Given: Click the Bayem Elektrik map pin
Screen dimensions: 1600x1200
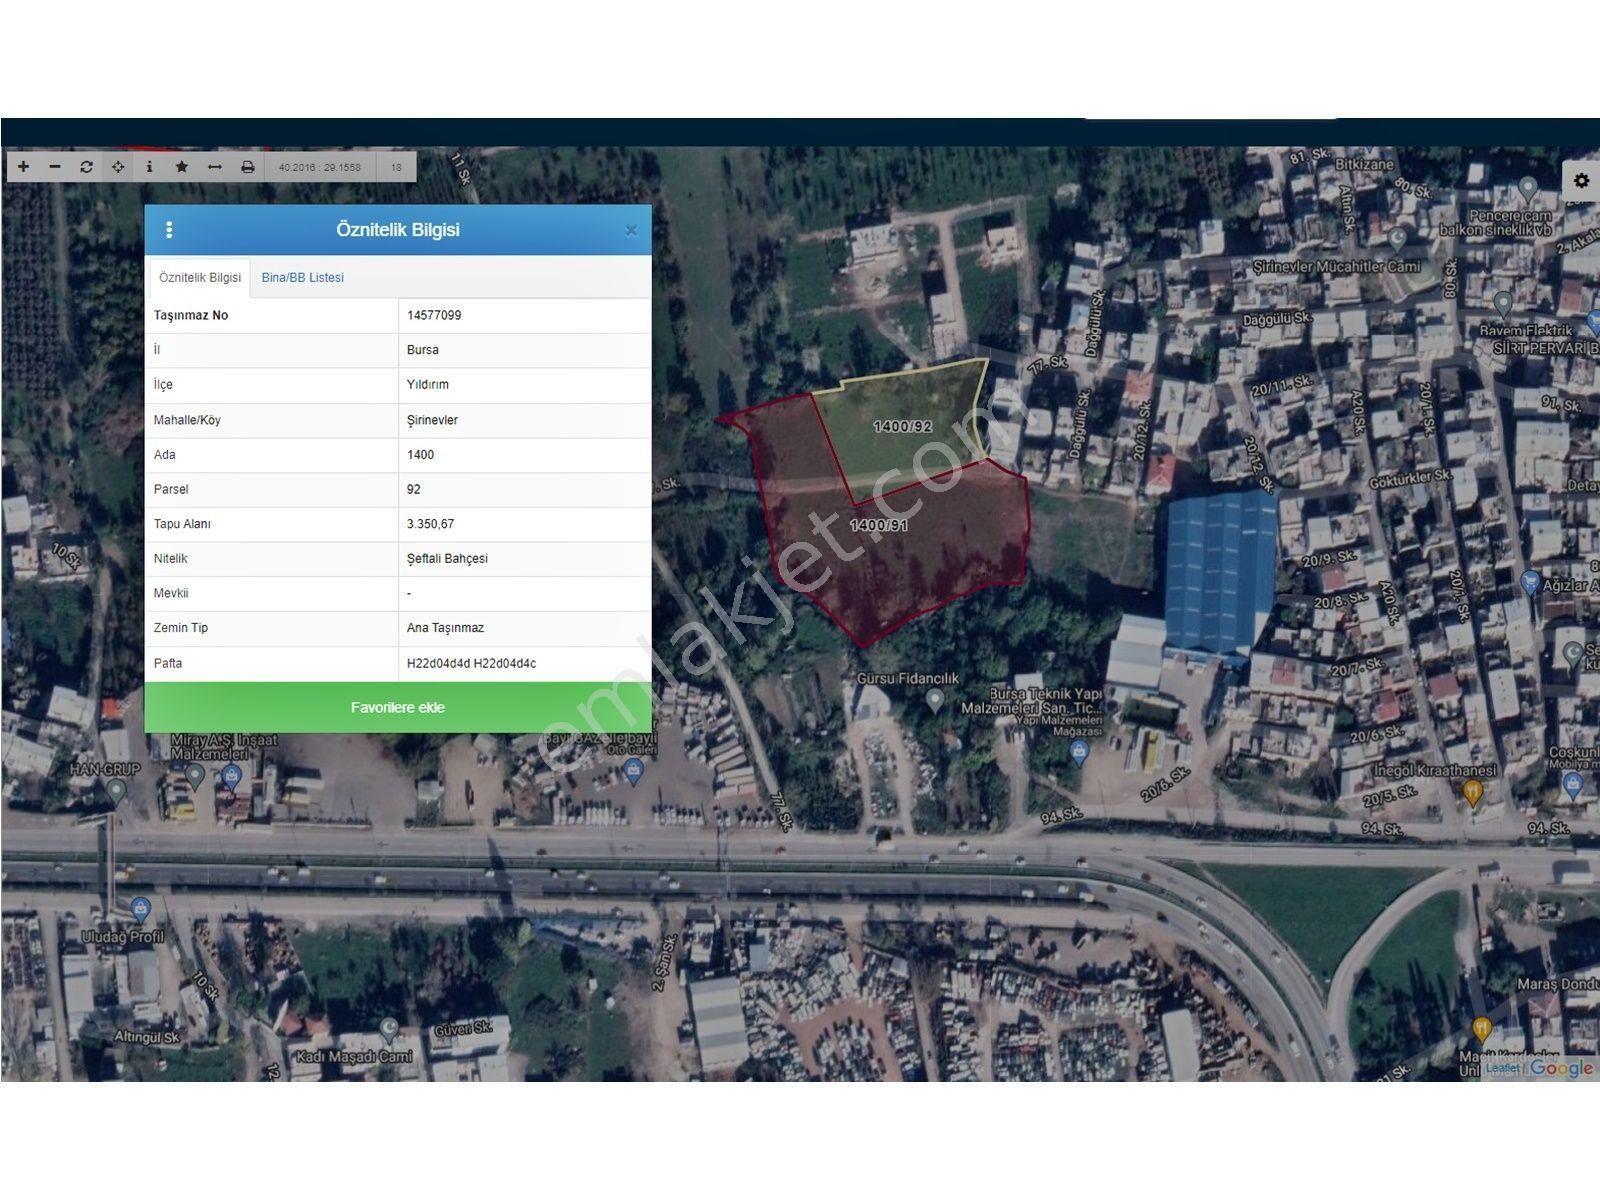Looking at the screenshot, I should click(x=1502, y=303).
